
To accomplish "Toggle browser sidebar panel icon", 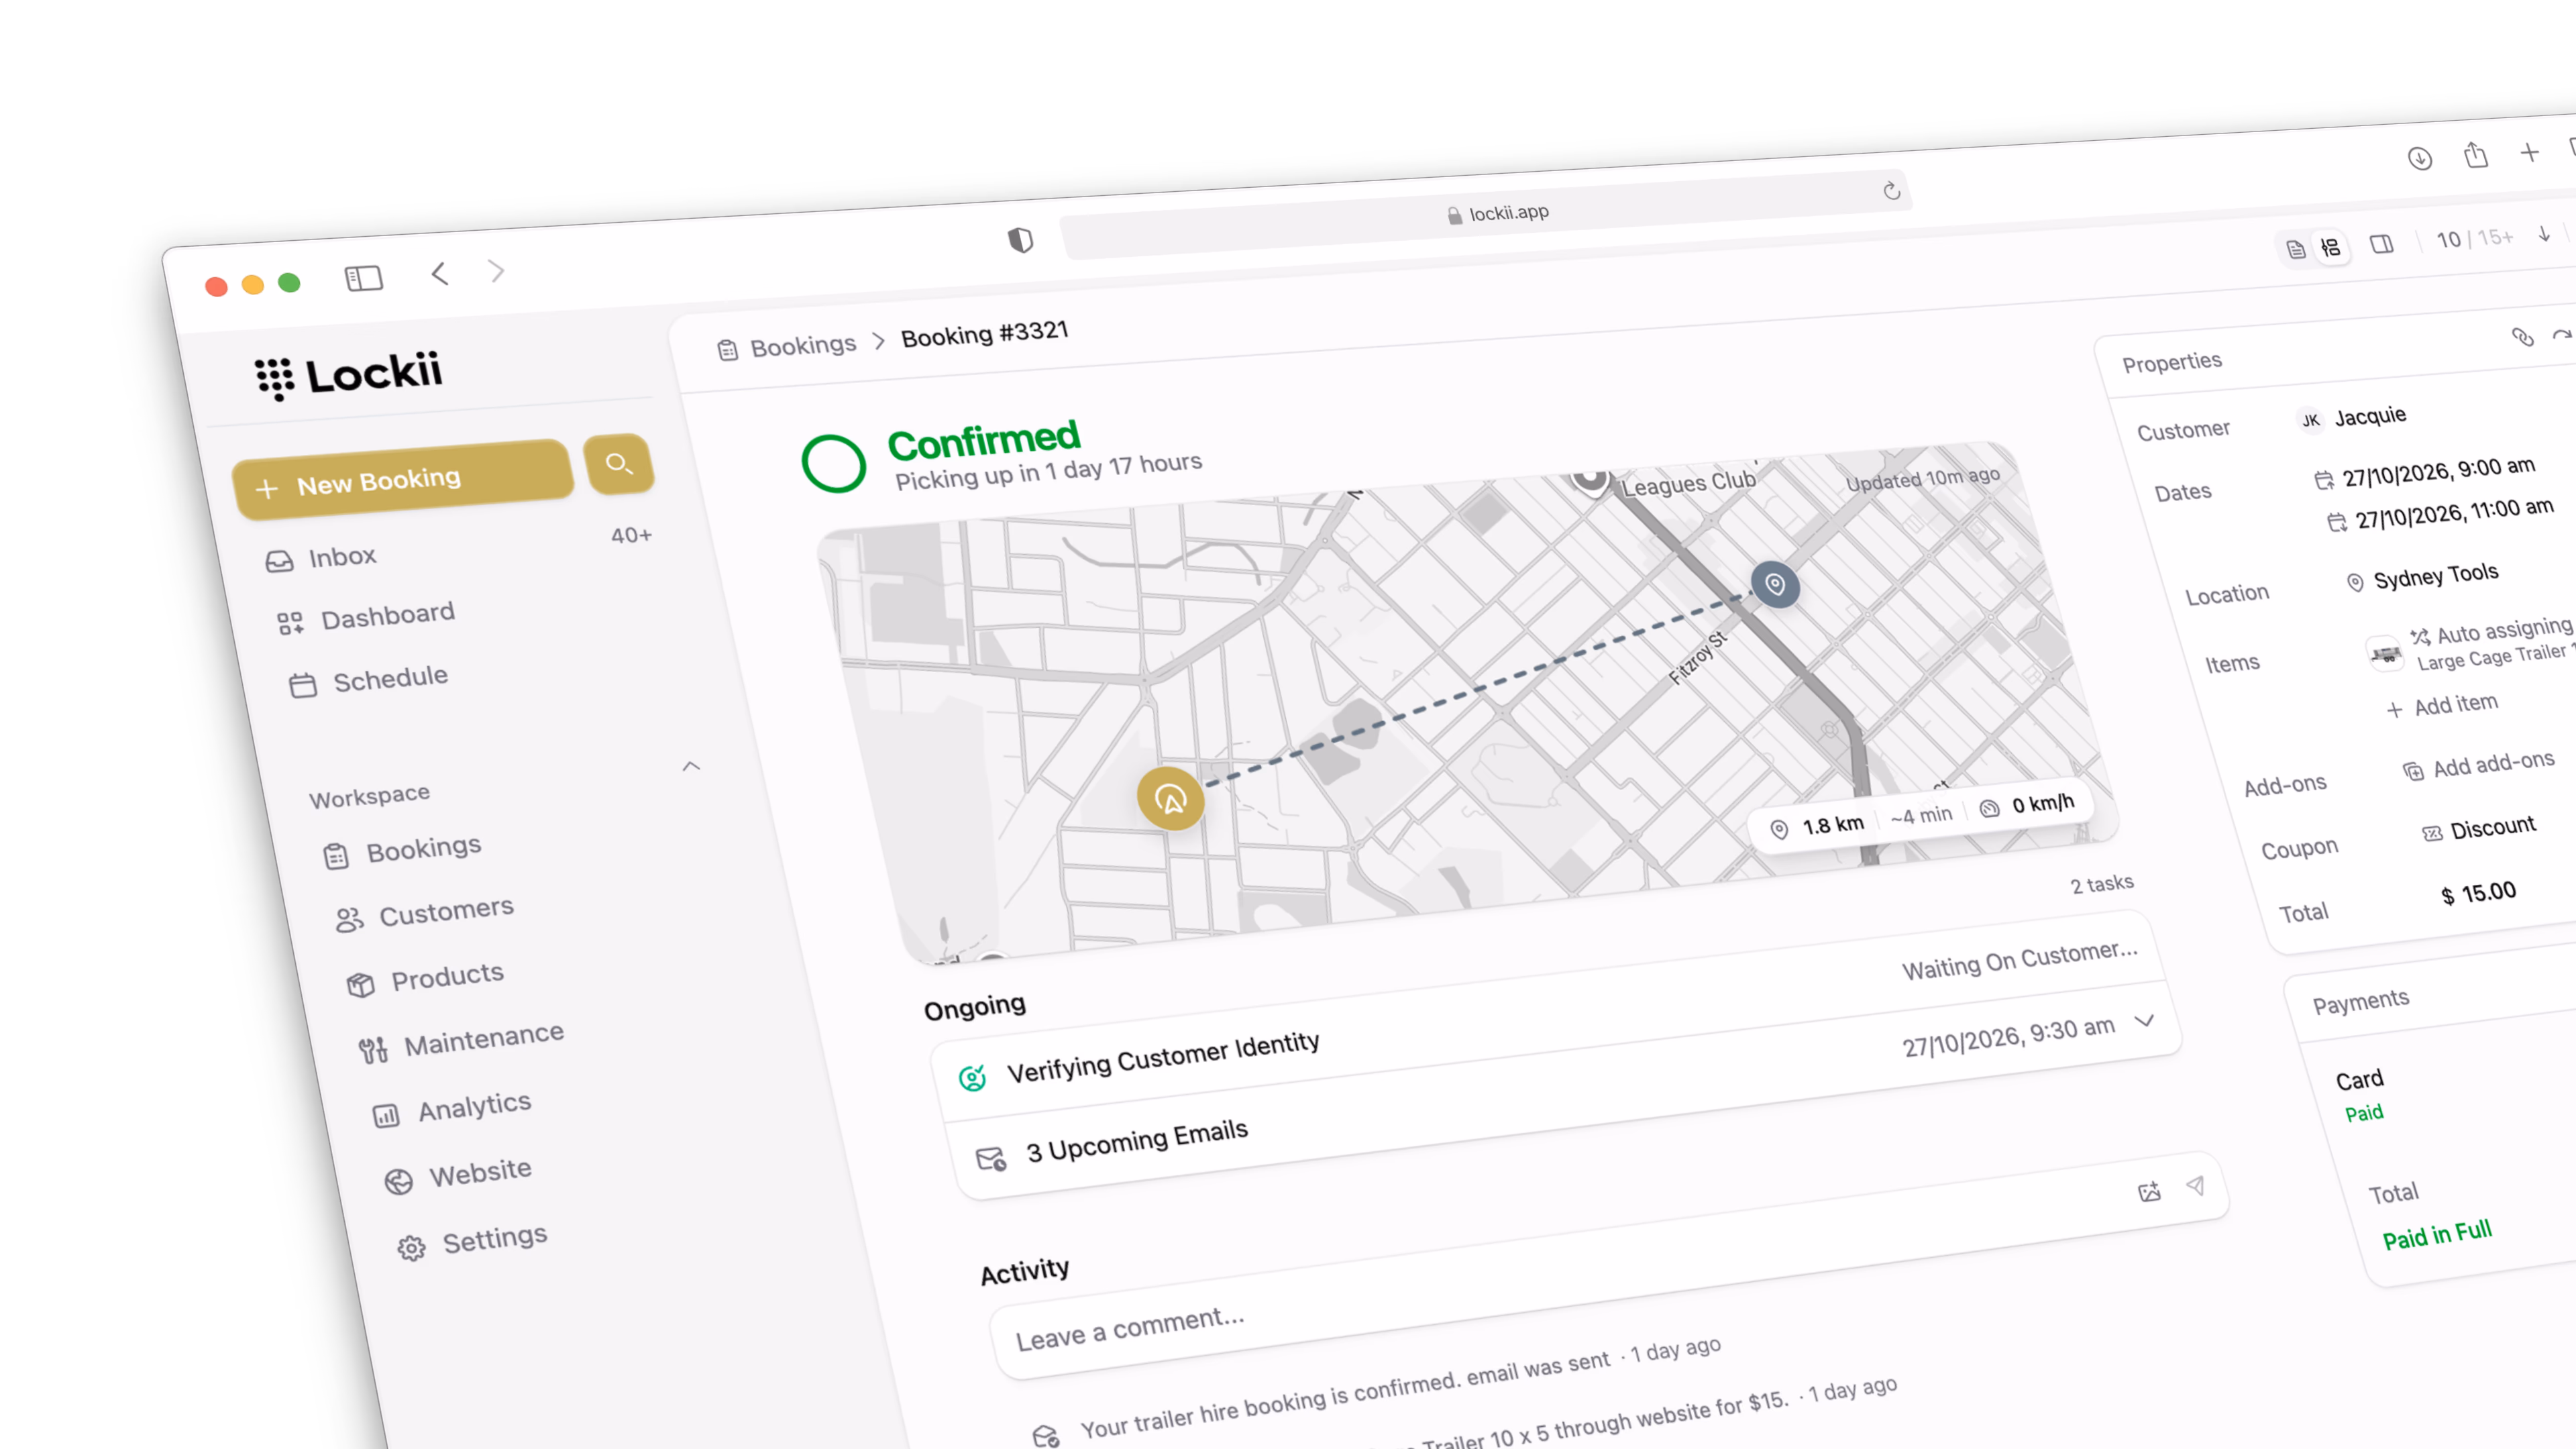I will tap(364, 277).
